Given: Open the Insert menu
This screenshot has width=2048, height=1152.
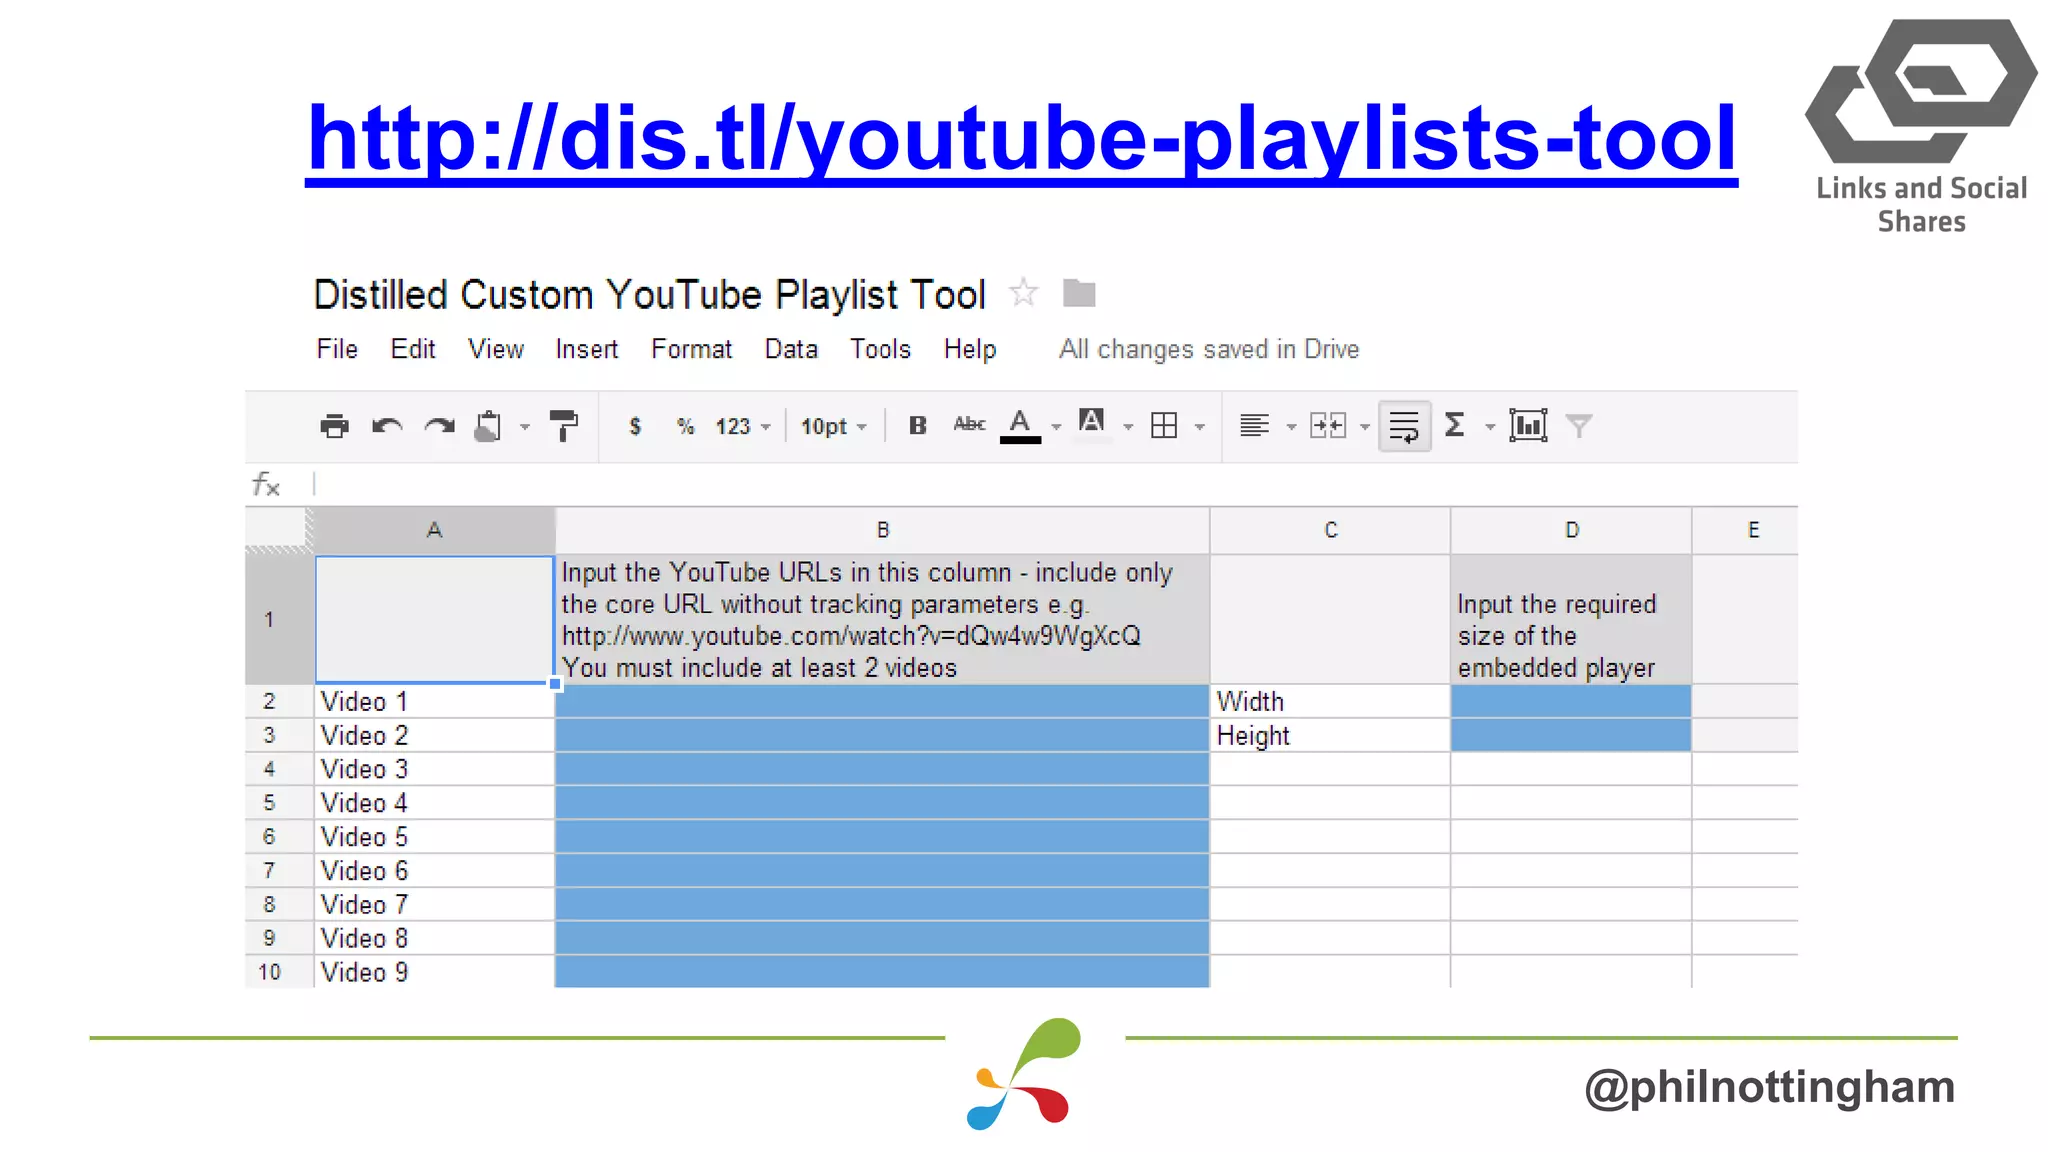Looking at the screenshot, I should coord(586,349).
